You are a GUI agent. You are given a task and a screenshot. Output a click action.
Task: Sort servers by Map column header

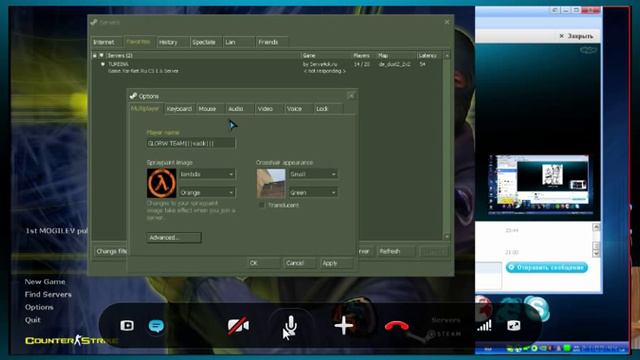(396, 56)
